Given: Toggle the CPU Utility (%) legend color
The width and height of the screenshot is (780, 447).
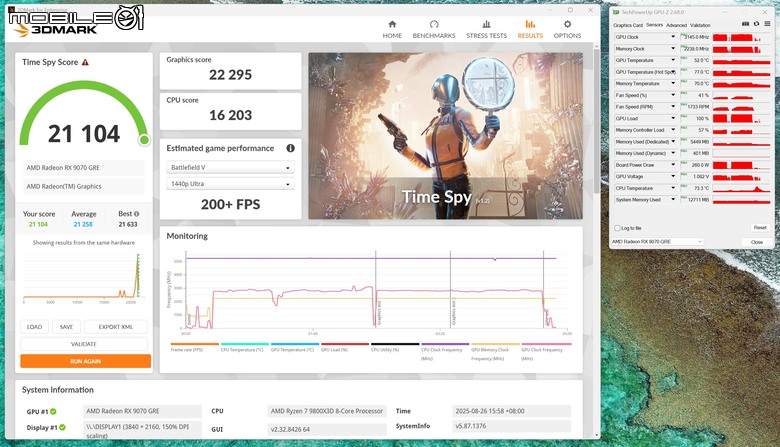Looking at the screenshot, I should point(395,344).
